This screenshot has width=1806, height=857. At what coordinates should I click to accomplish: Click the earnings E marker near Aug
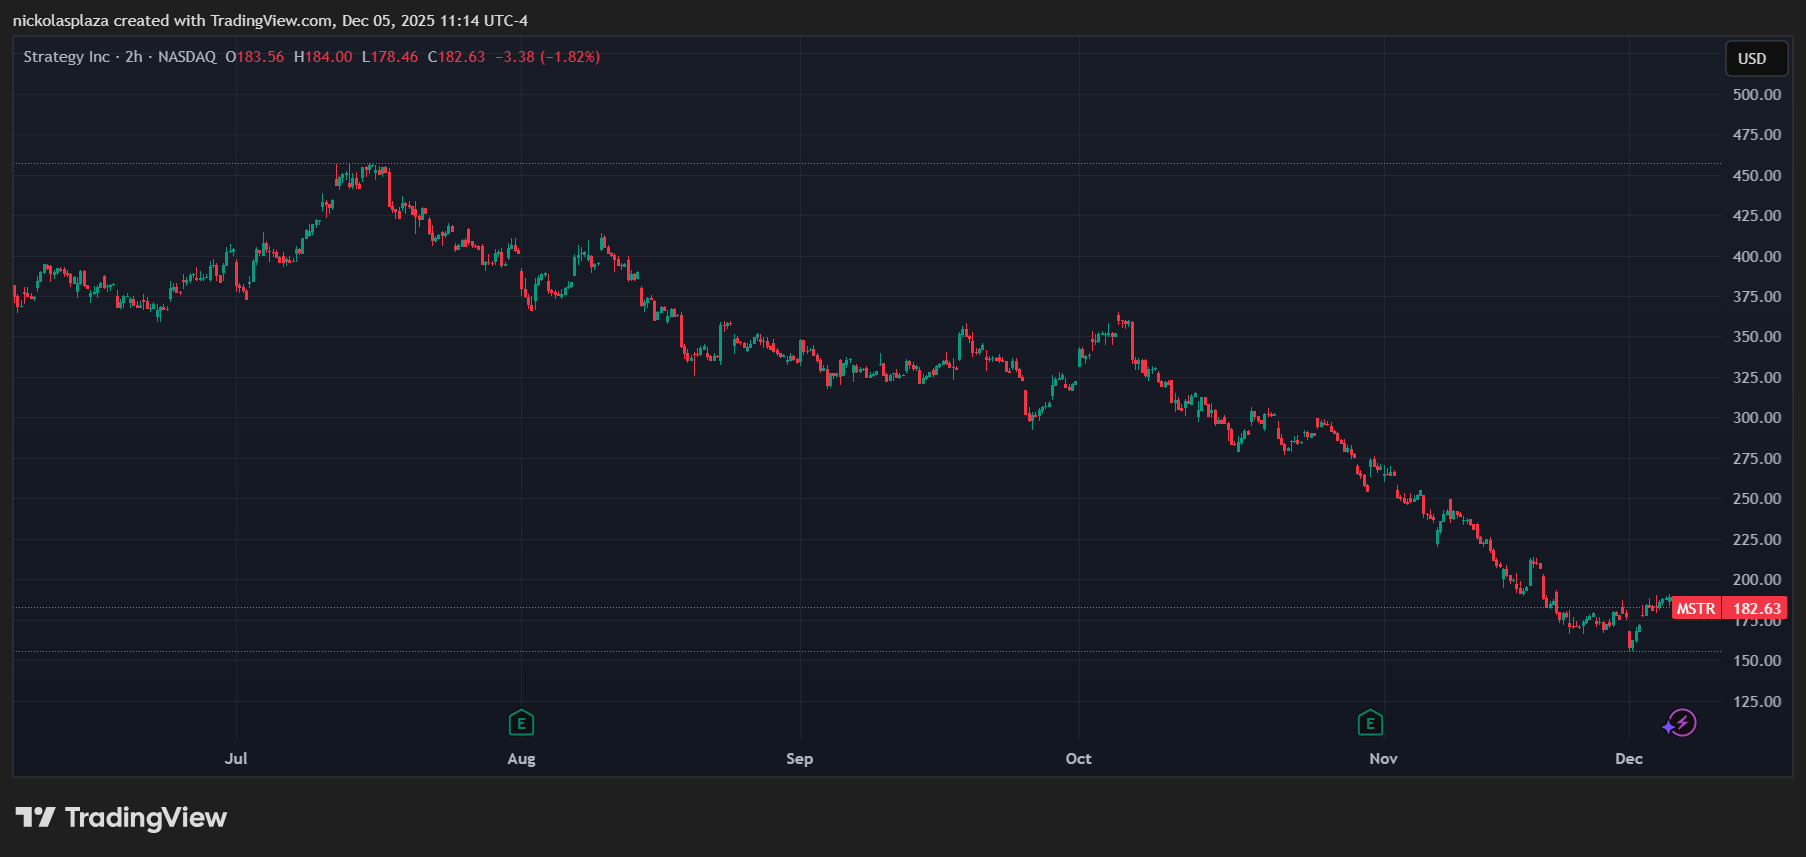pos(521,722)
